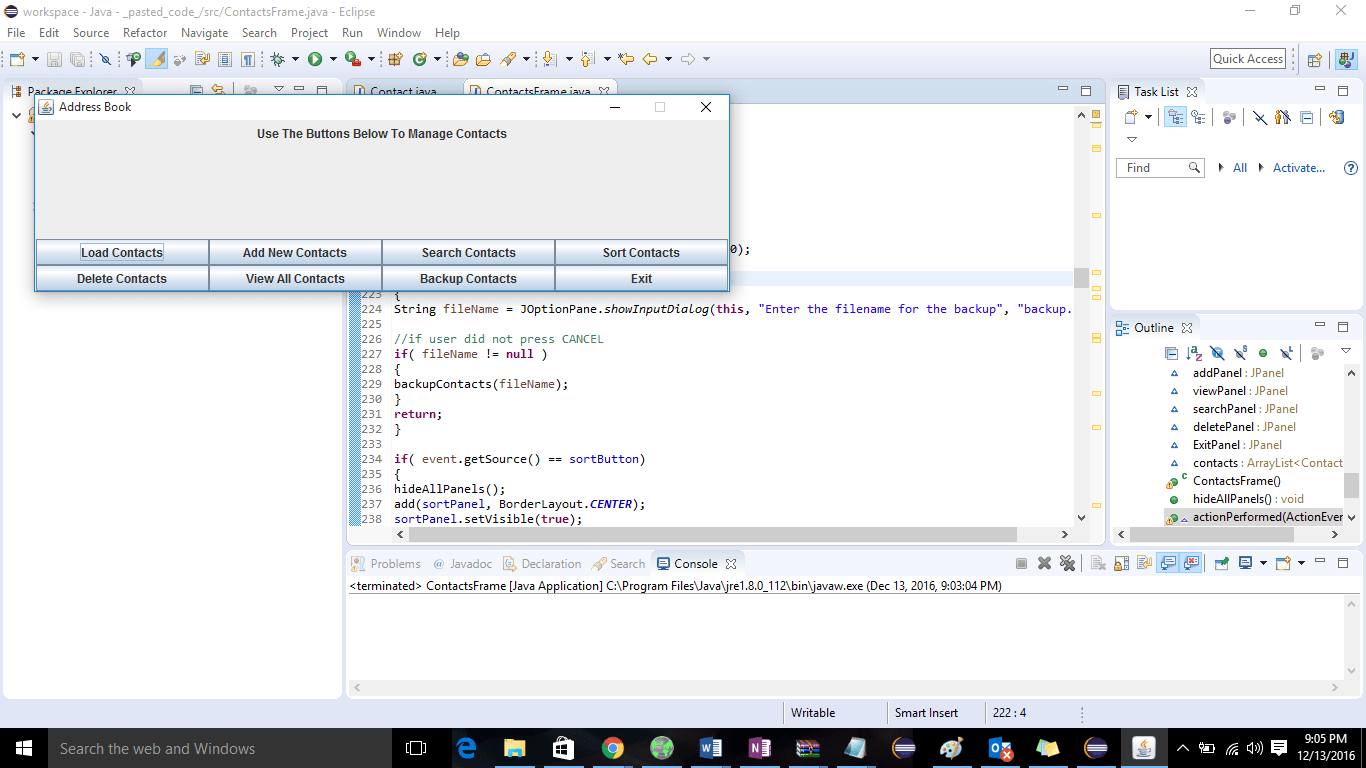Viewport: 1366px width, 768px height.
Task: Toggle alphabetical Sort in the Outline view
Action: click(x=1194, y=353)
